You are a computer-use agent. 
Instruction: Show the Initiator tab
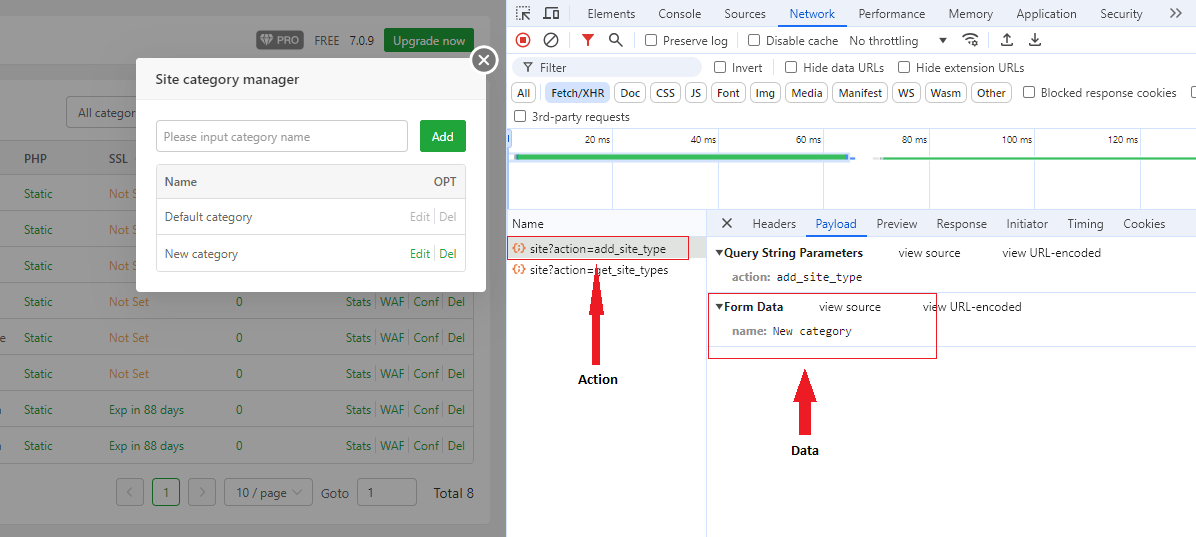pyautogui.click(x=1027, y=223)
